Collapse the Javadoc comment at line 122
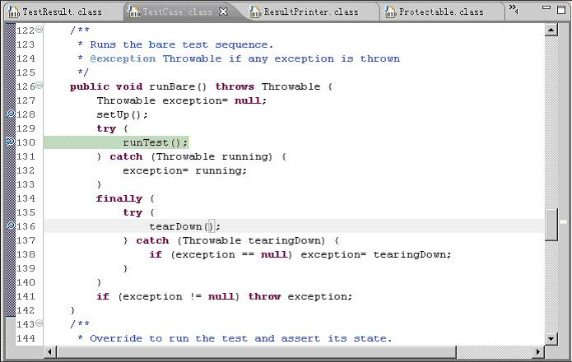 pos(39,29)
